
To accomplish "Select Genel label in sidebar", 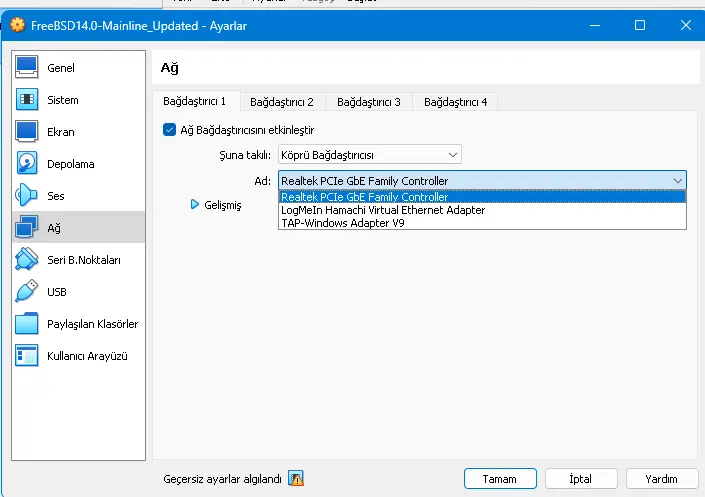I will [x=61, y=68].
